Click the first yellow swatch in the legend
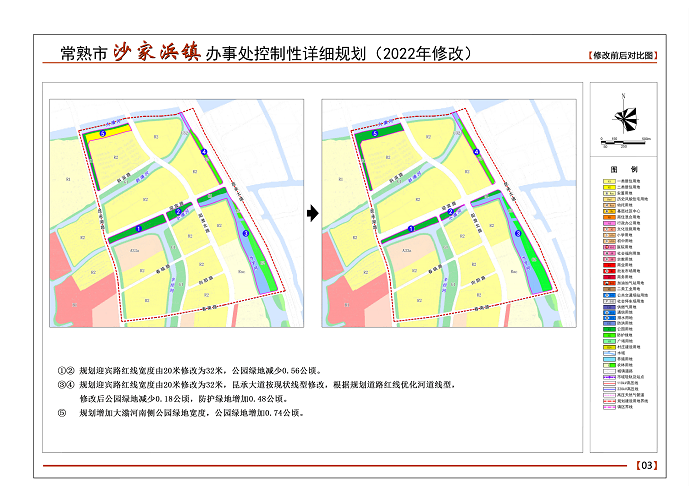The height and width of the screenshot is (494, 700). point(609,180)
